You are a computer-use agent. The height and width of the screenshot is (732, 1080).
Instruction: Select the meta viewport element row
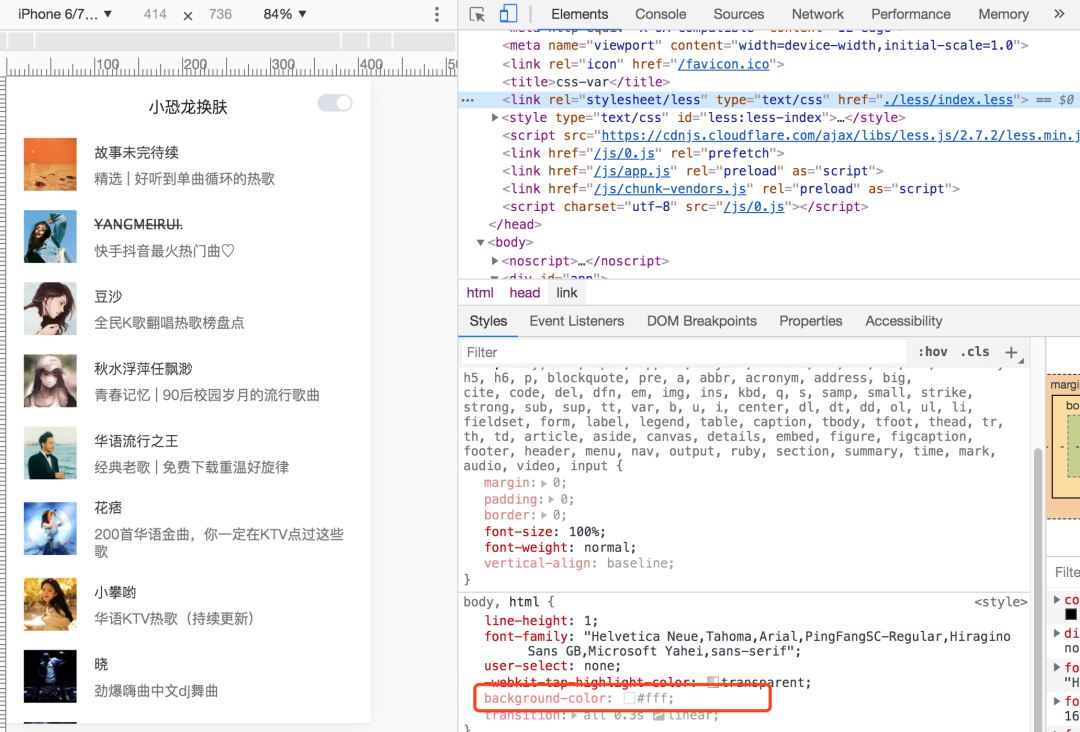(765, 46)
